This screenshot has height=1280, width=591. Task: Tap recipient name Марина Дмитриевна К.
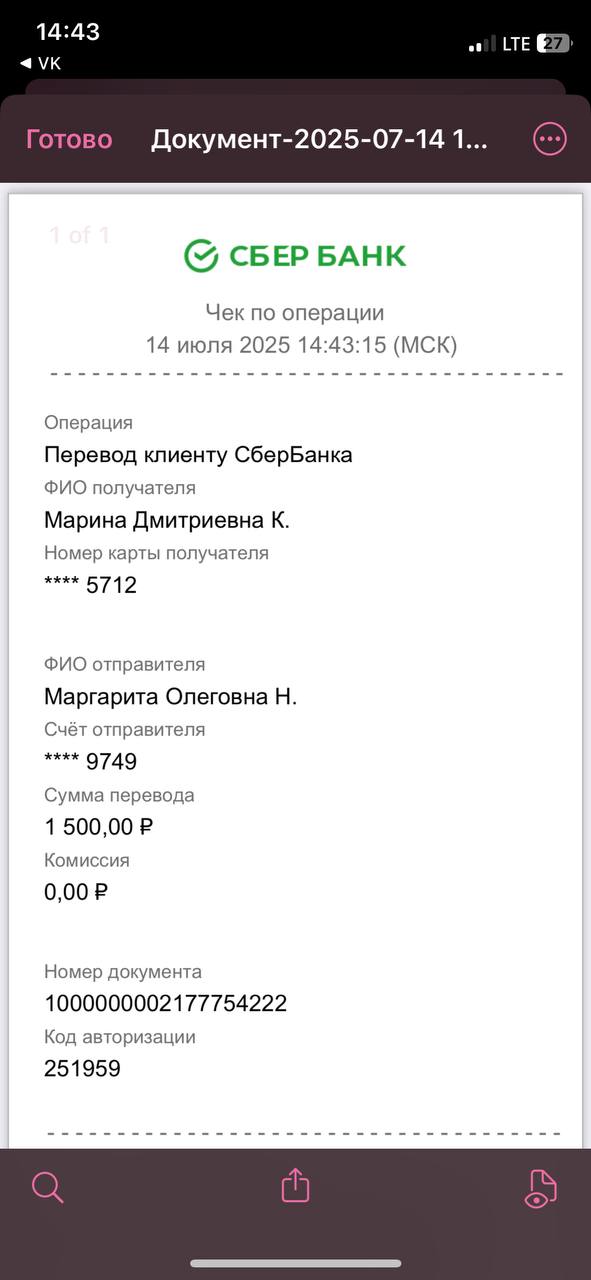coord(167,520)
